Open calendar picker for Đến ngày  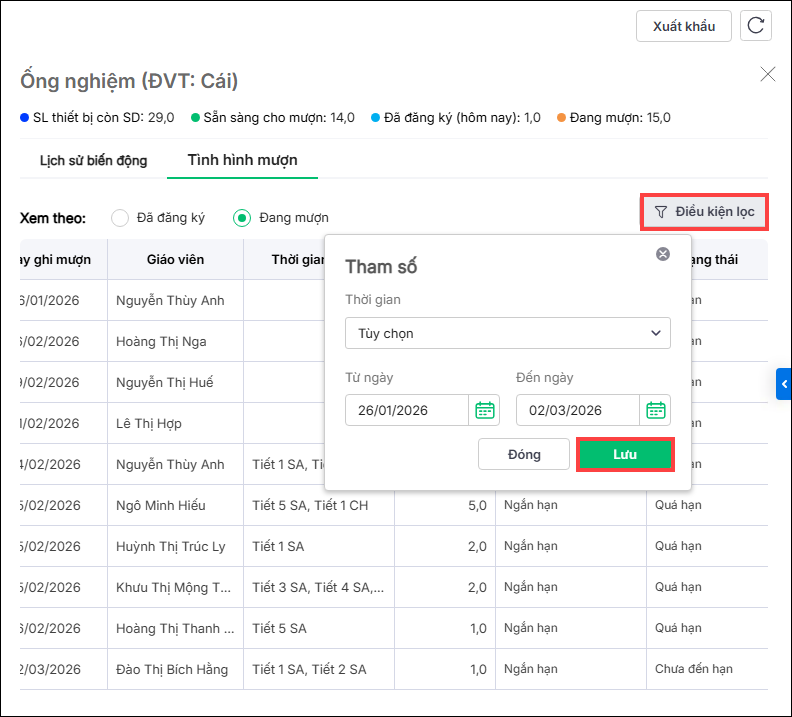pyautogui.click(x=656, y=410)
